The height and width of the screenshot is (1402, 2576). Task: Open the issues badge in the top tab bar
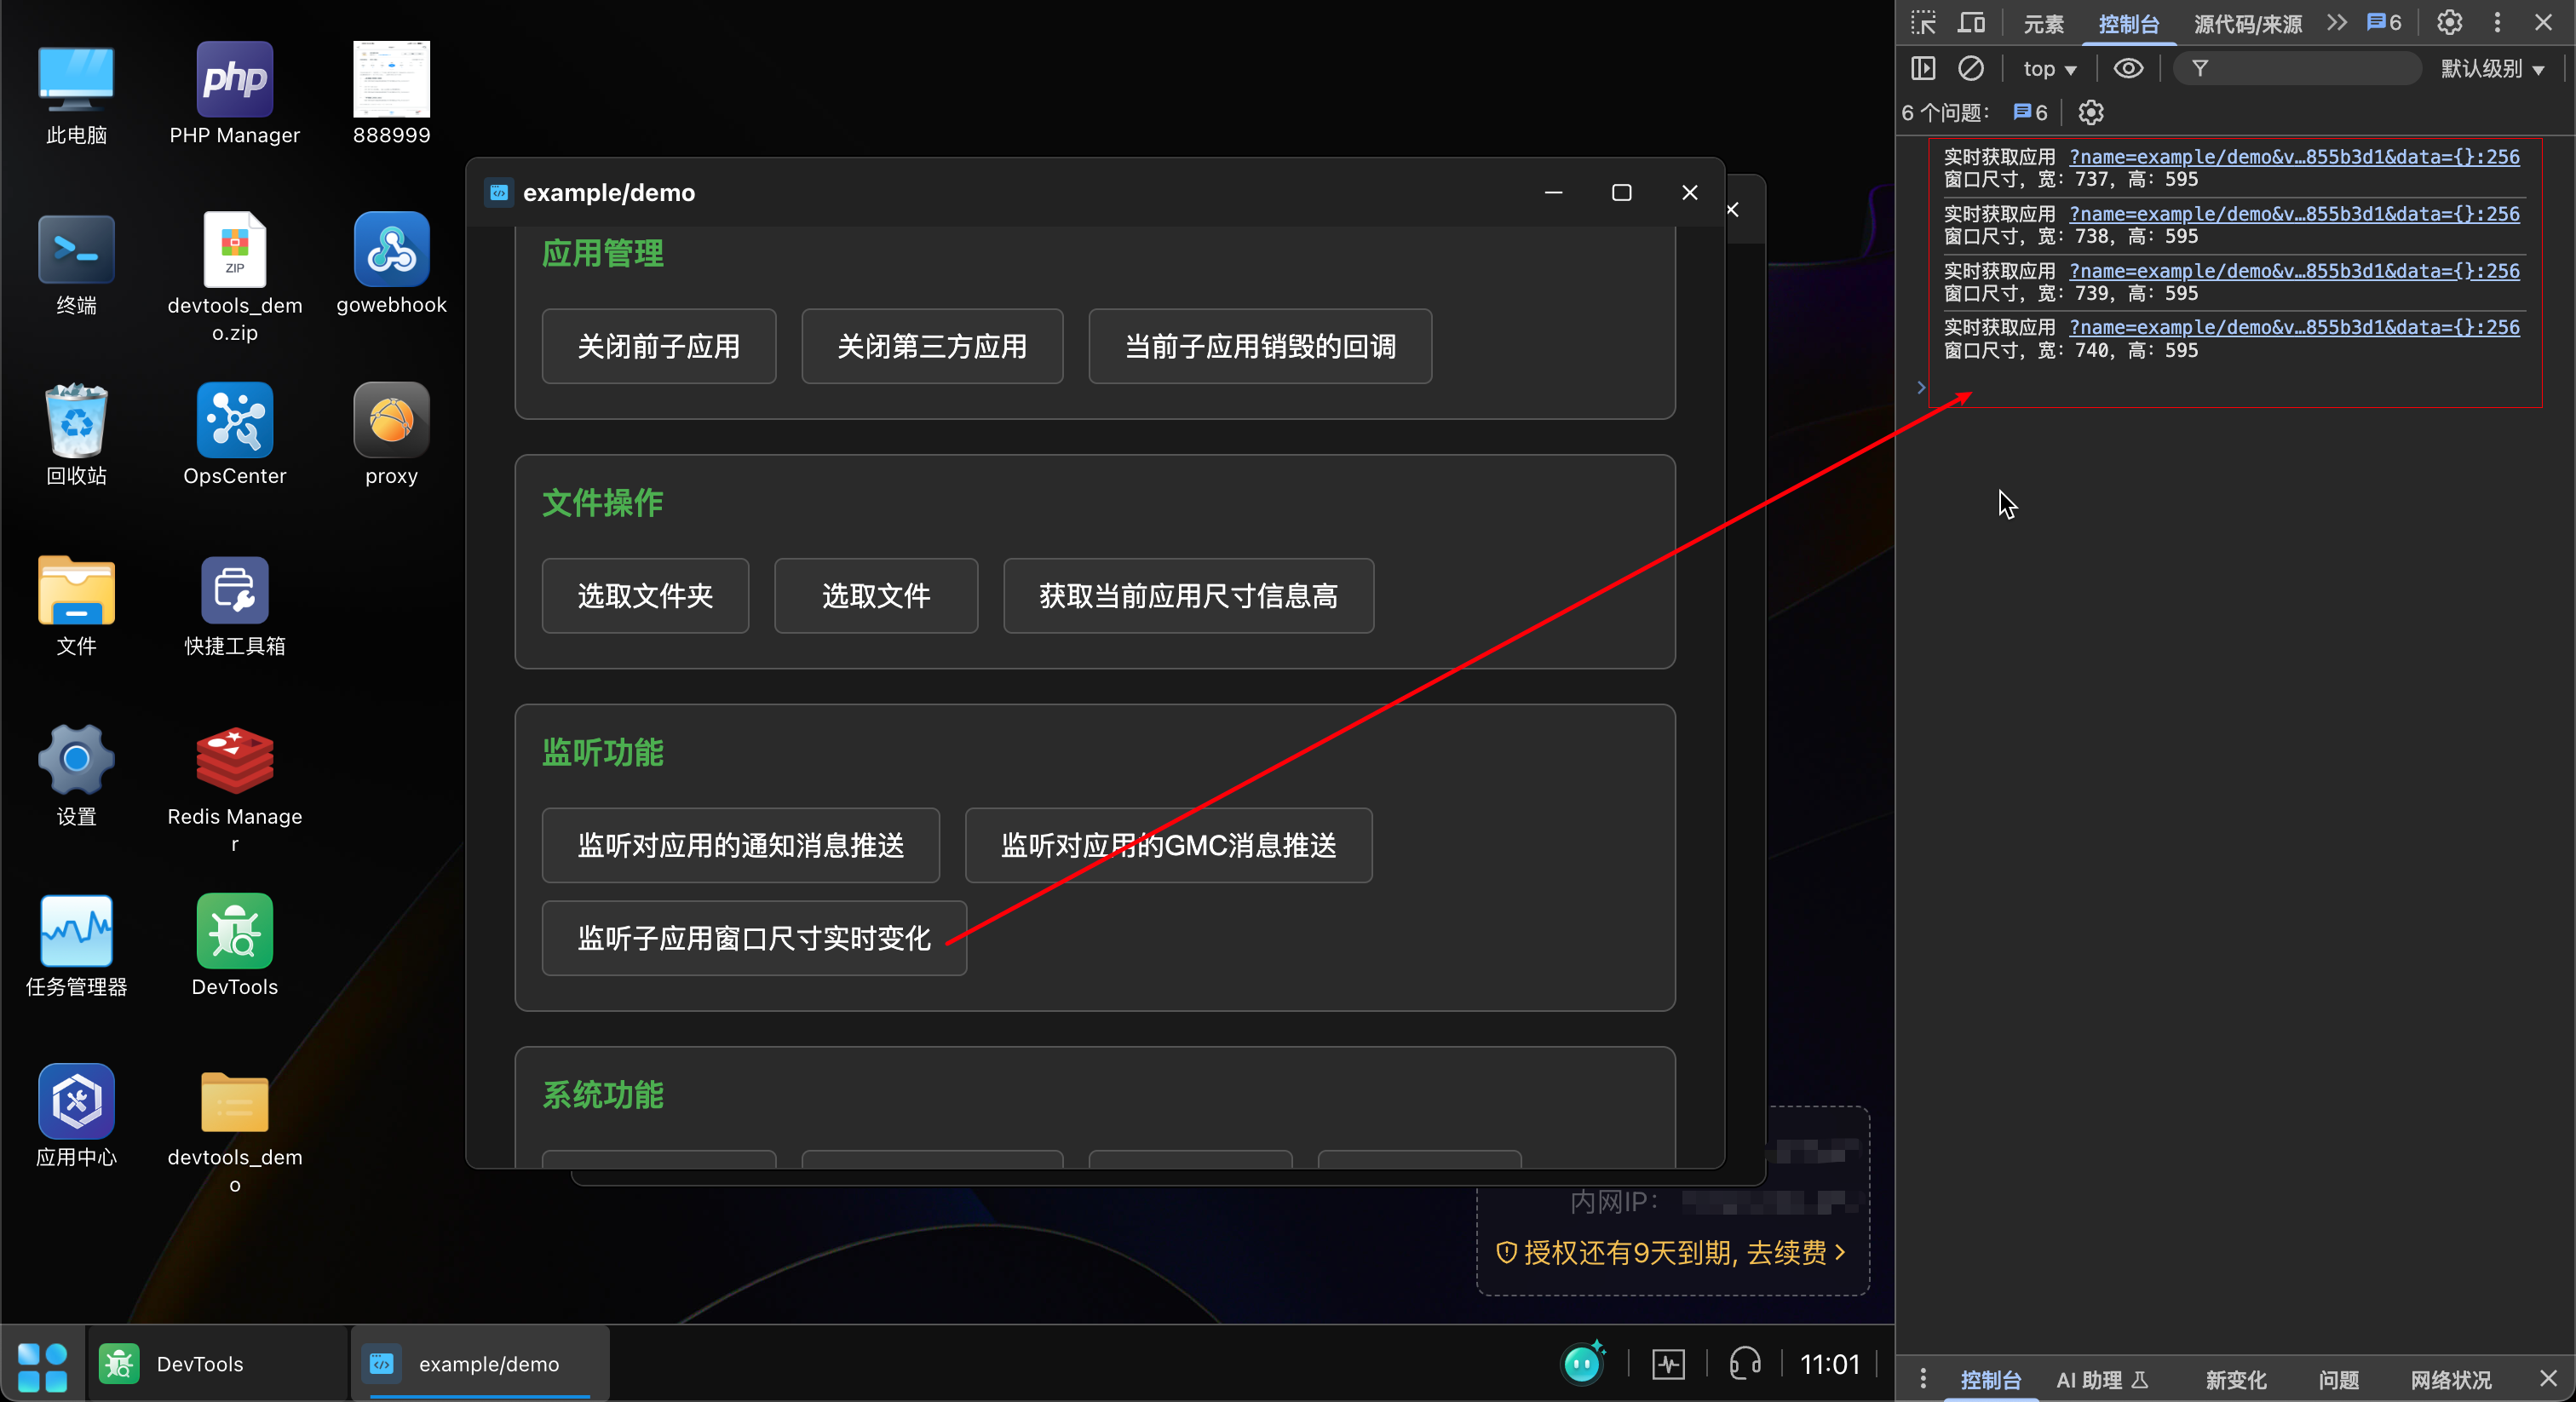tap(2385, 23)
